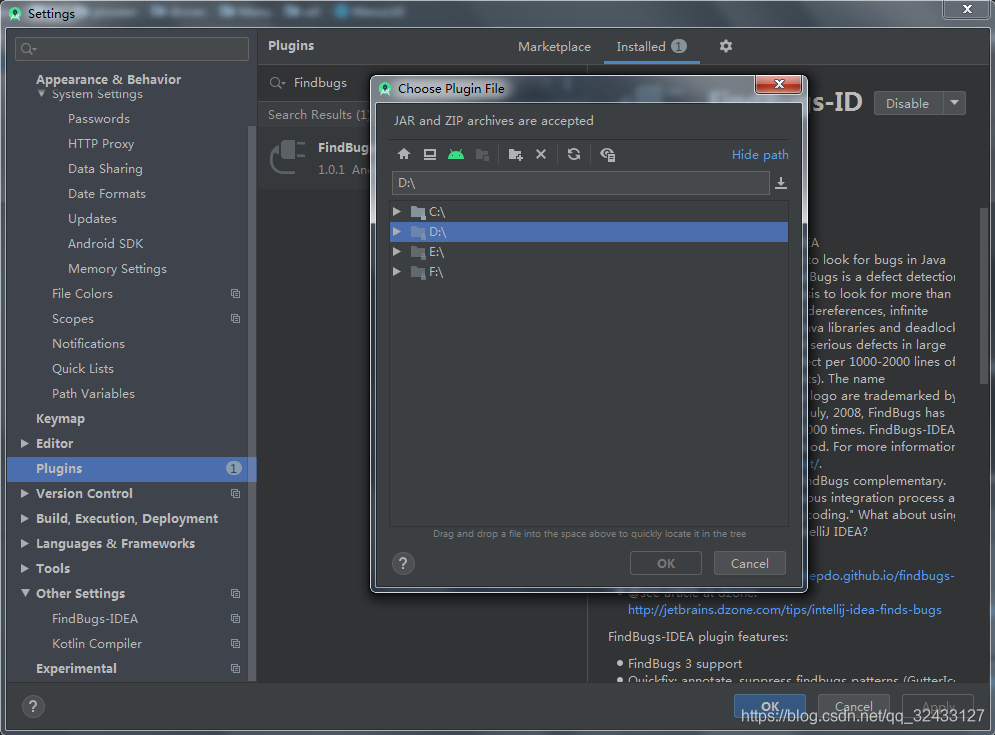The width and height of the screenshot is (995, 735).
Task: Select Plugins in the settings tree
Action: [x=131, y=468]
